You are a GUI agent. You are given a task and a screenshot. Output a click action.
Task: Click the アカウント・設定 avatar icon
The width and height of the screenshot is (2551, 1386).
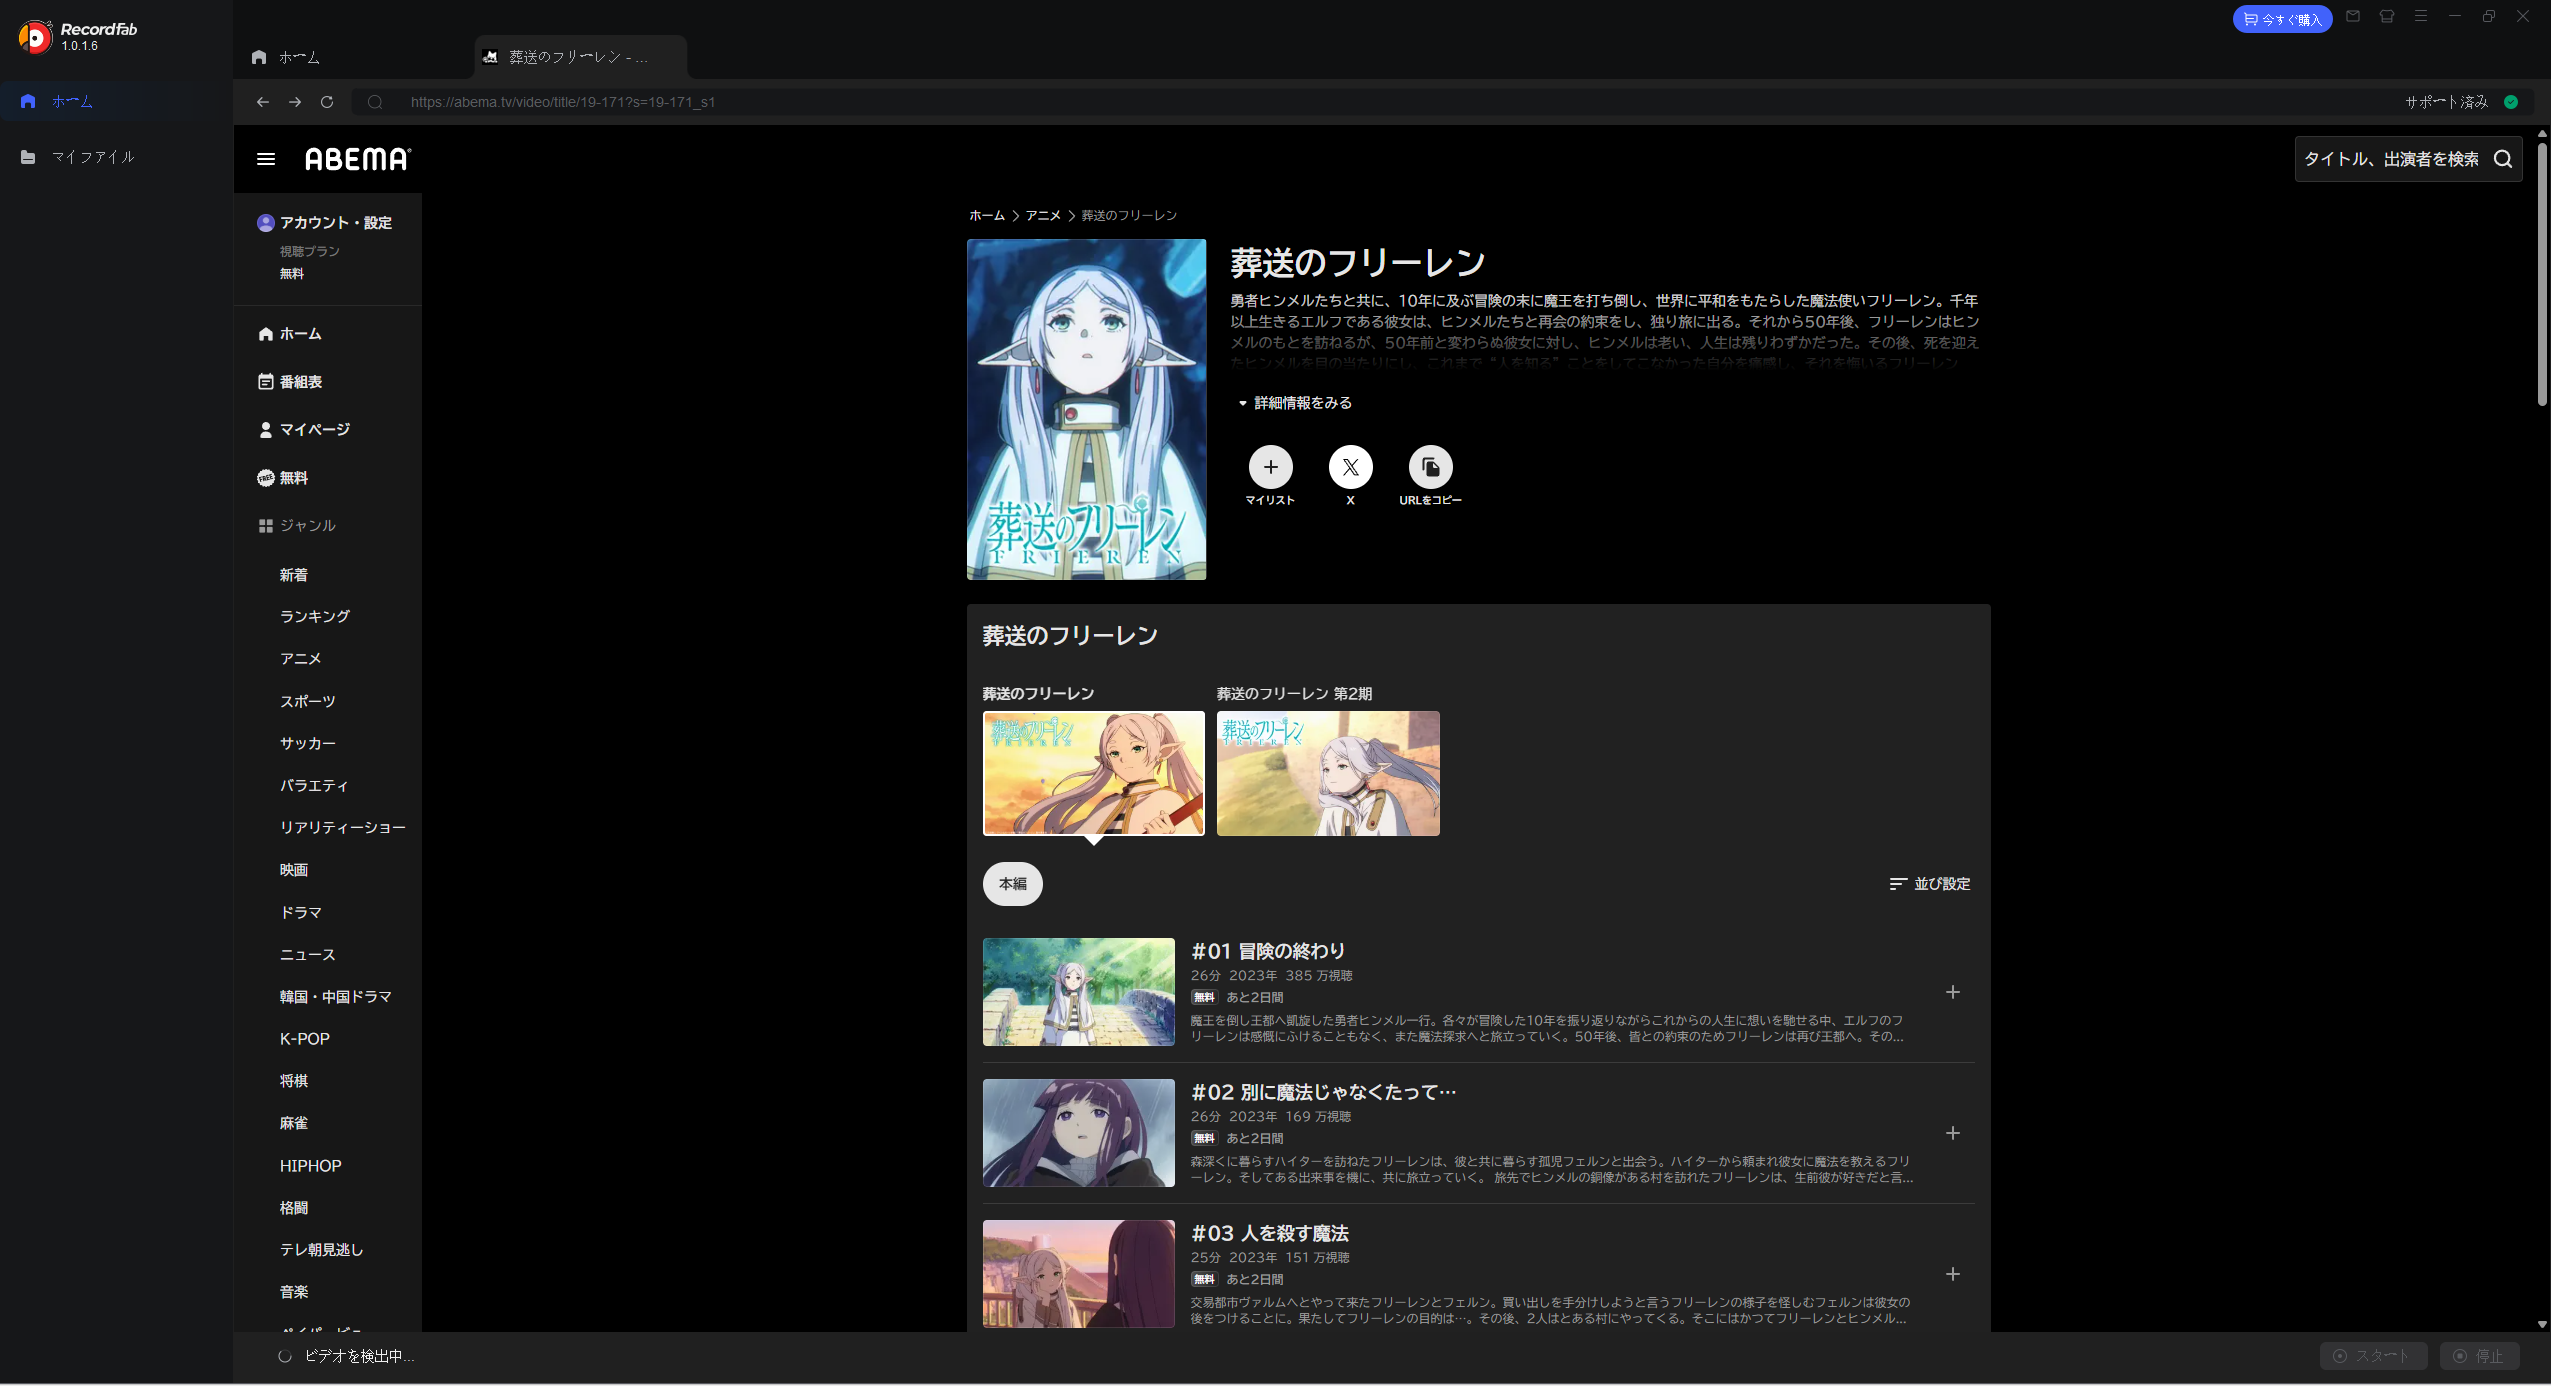(x=265, y=223)
